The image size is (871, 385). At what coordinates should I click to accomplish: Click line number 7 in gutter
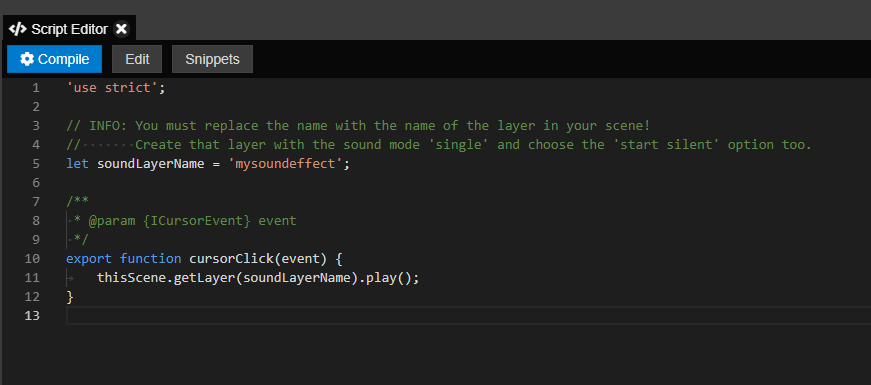36,202
